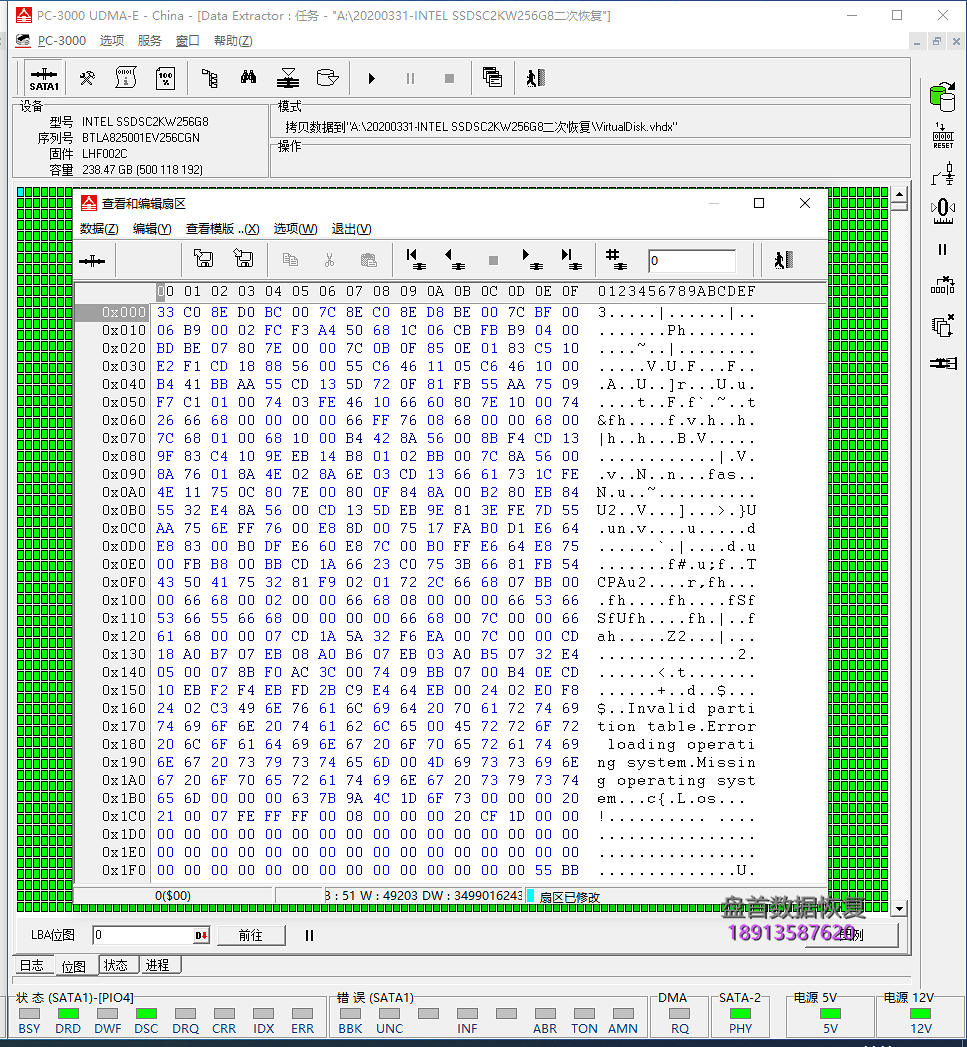Click the paste icon in sector editor
This screenshot has height=1047, width=967.
[x=369, y=260]
